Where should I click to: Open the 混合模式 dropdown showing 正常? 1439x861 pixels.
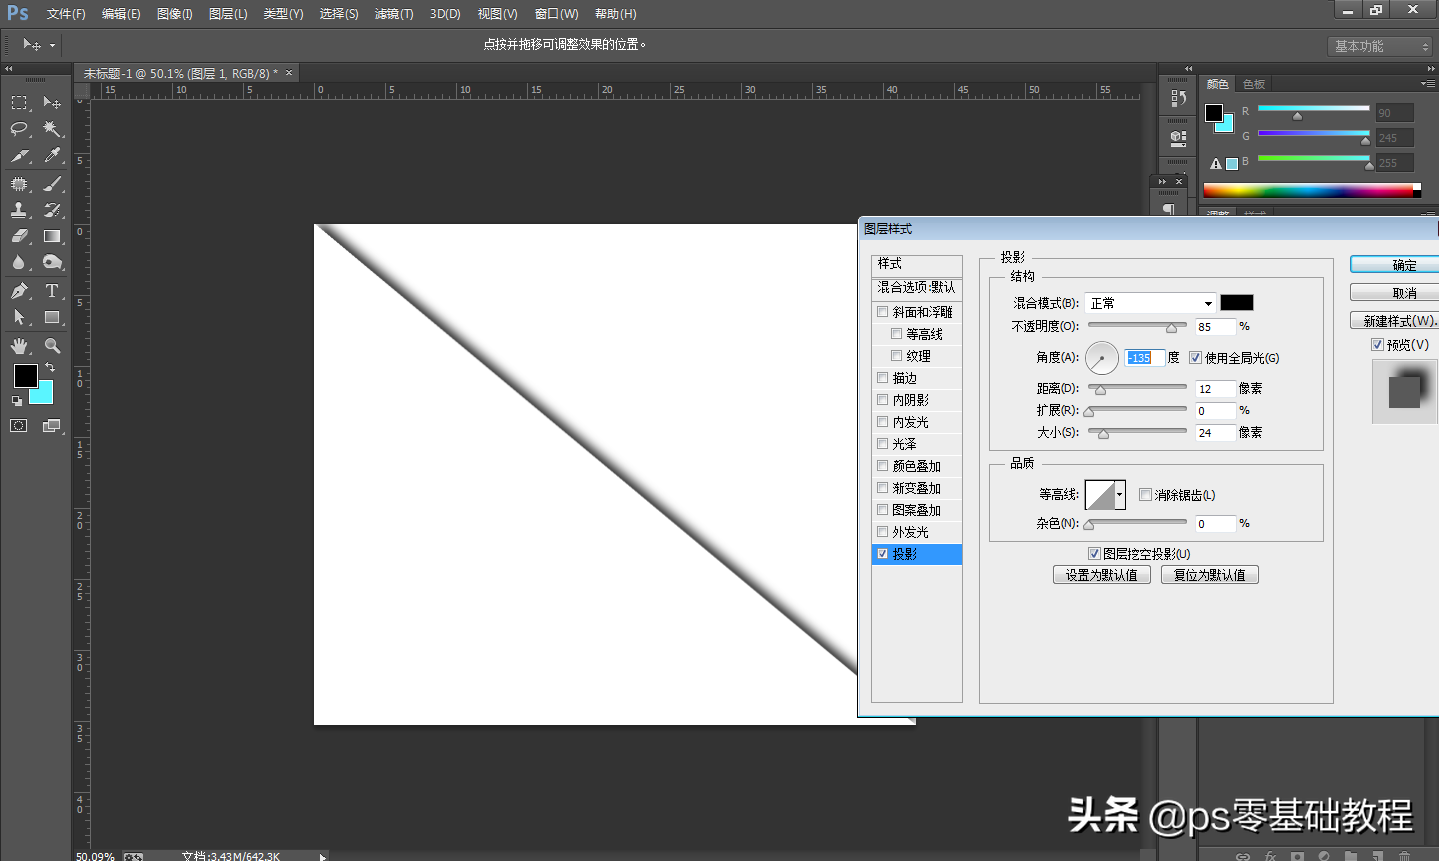click(x=1150, y=302)
